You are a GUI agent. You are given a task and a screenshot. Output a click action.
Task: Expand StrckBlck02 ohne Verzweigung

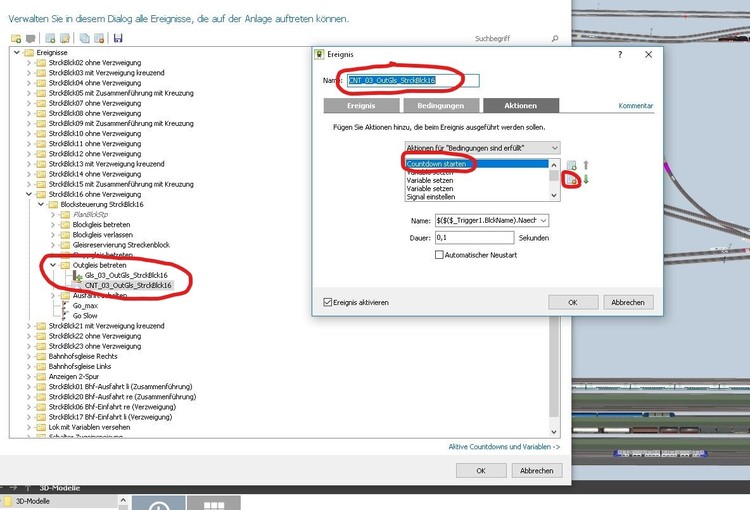pos(29,63)
